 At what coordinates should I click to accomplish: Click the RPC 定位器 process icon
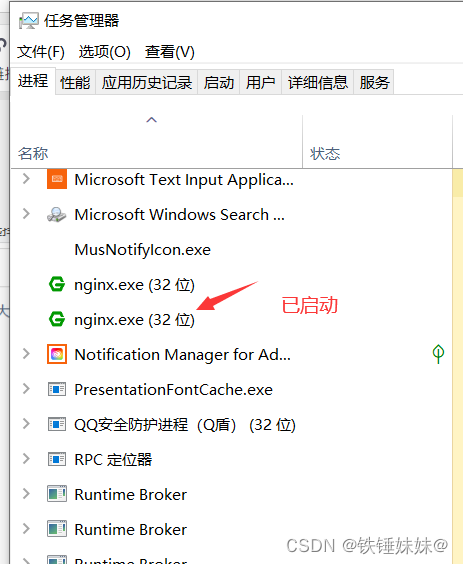[57, 459]
